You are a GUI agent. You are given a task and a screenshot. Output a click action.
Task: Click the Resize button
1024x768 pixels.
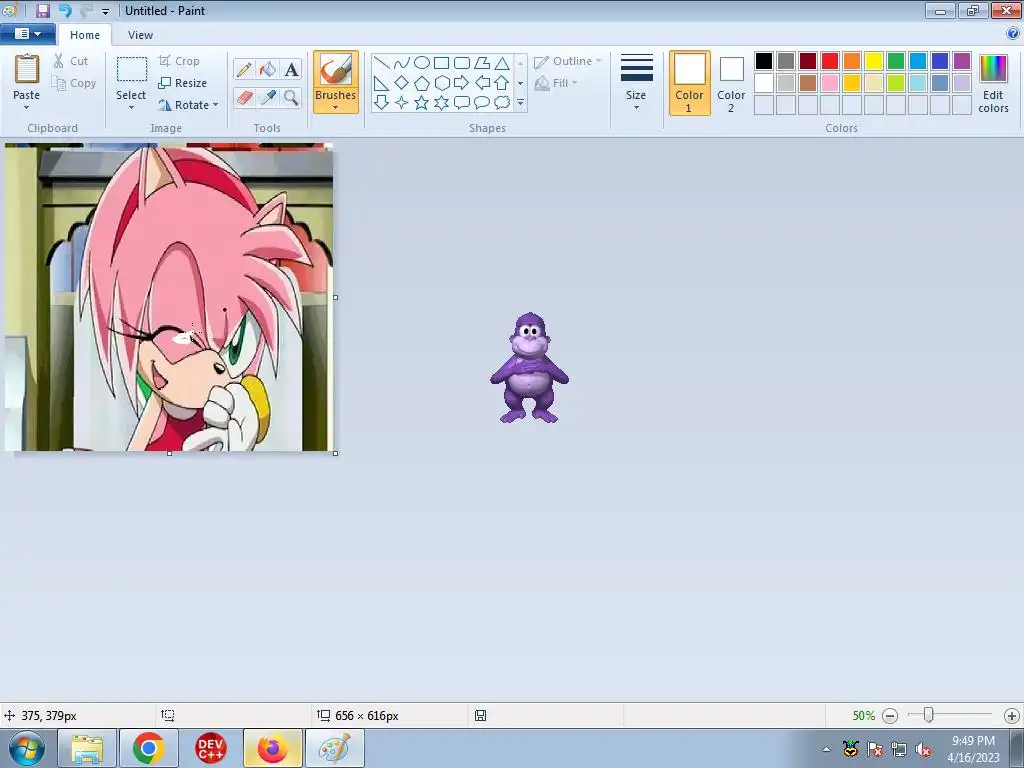[x=183, y=83]
